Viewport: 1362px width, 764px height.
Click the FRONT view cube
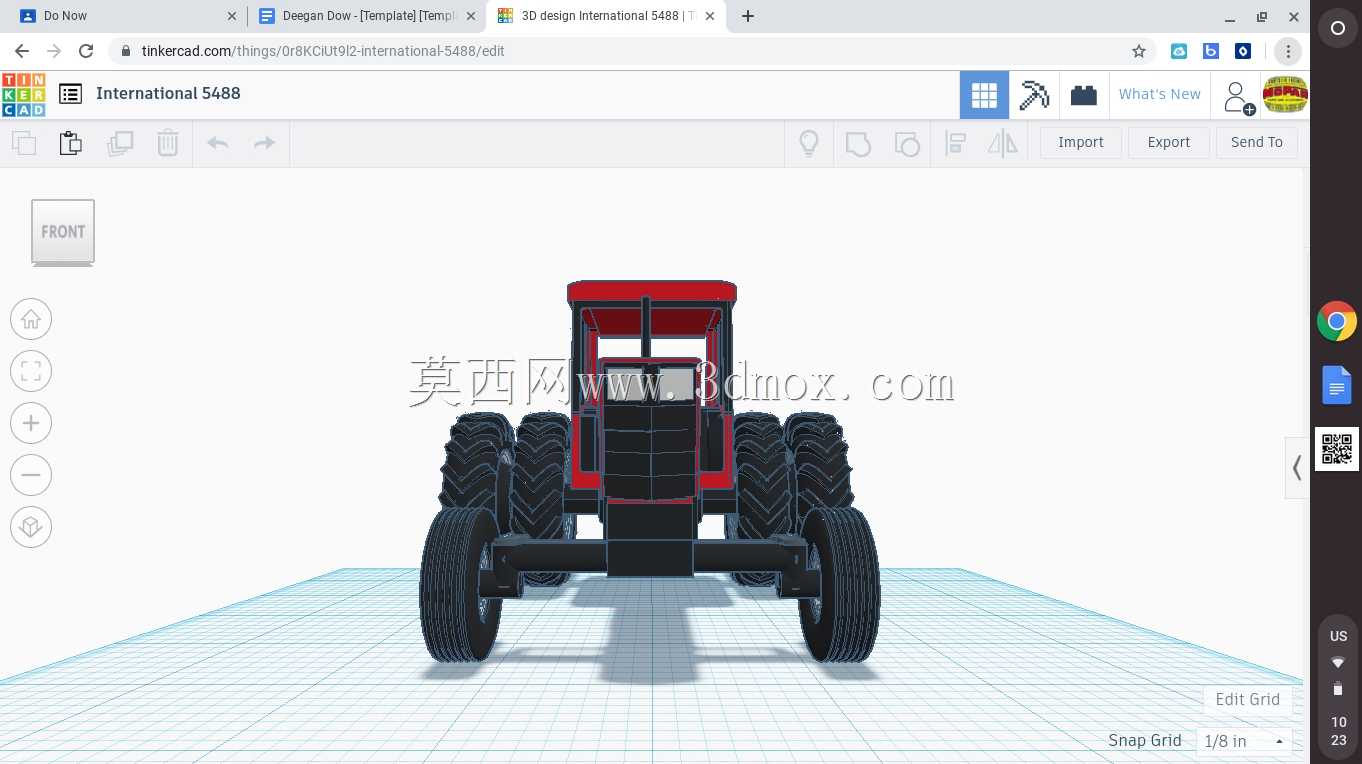coord(63,232)
